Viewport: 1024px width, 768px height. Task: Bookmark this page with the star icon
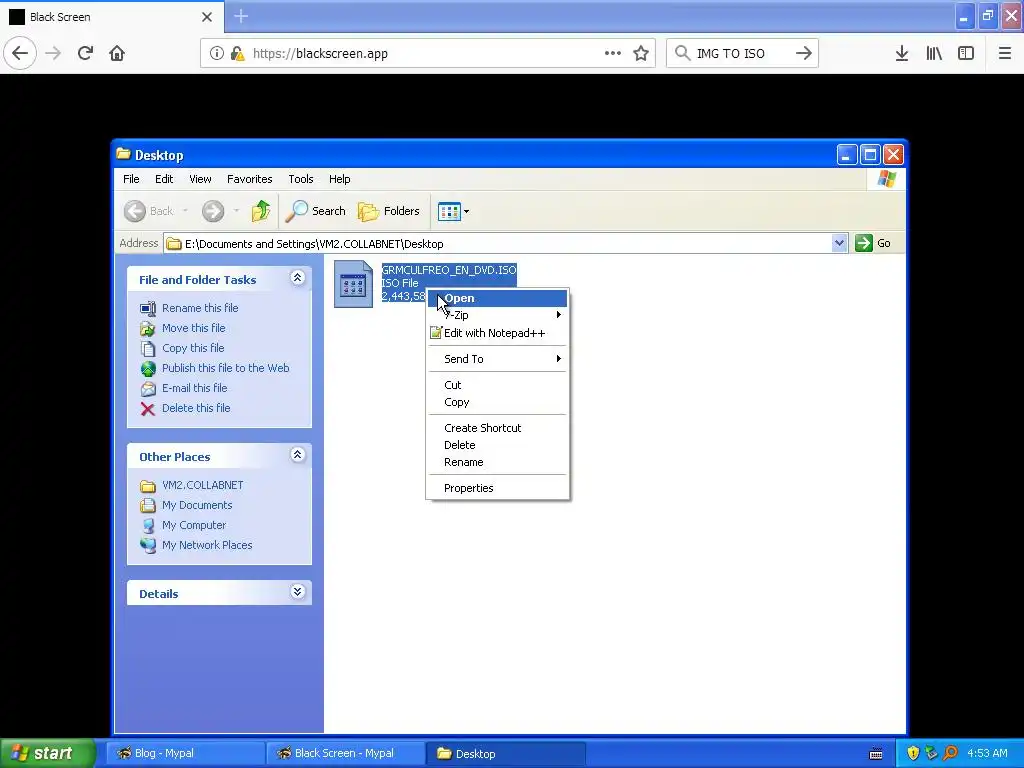tap(641, 54)
